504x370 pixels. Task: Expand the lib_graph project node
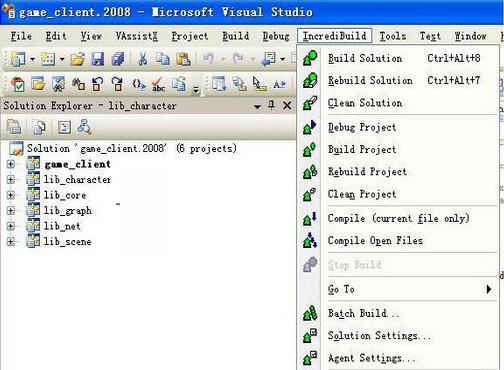click(x=11, y=211)
